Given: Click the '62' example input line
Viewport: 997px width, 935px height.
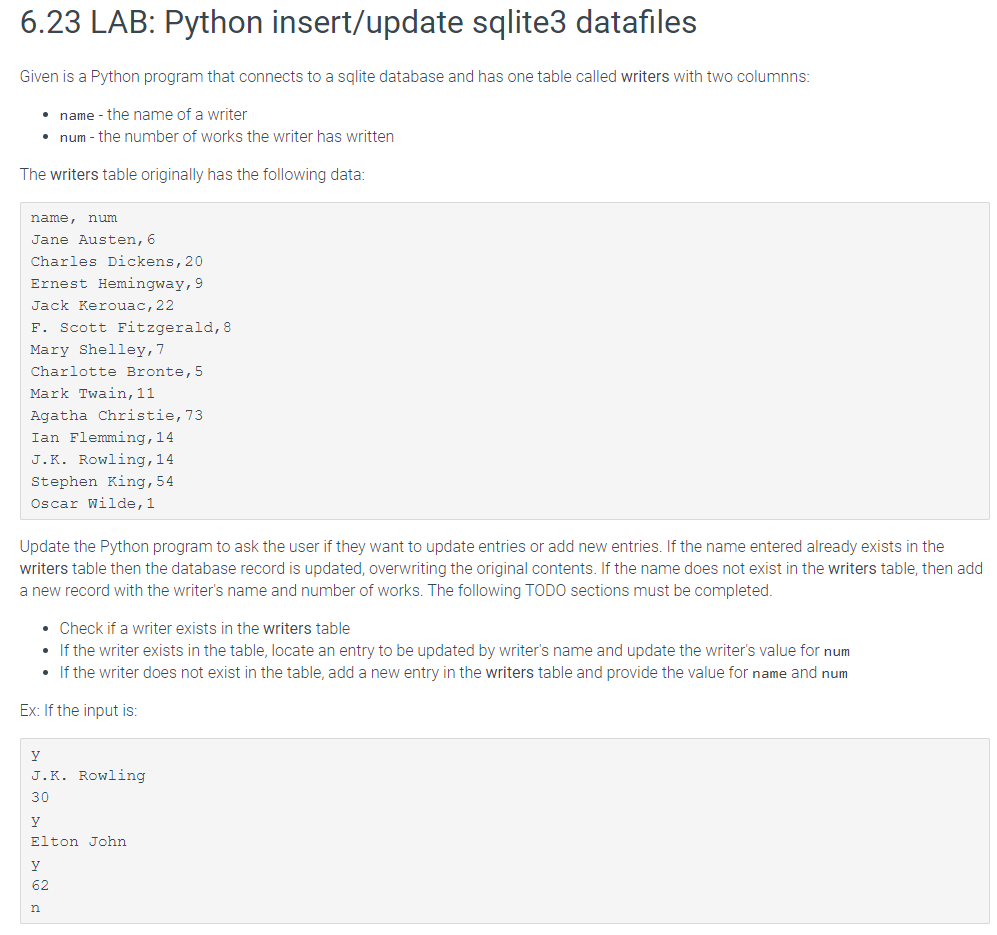Looking at the screenshot, I should (40, 885).
